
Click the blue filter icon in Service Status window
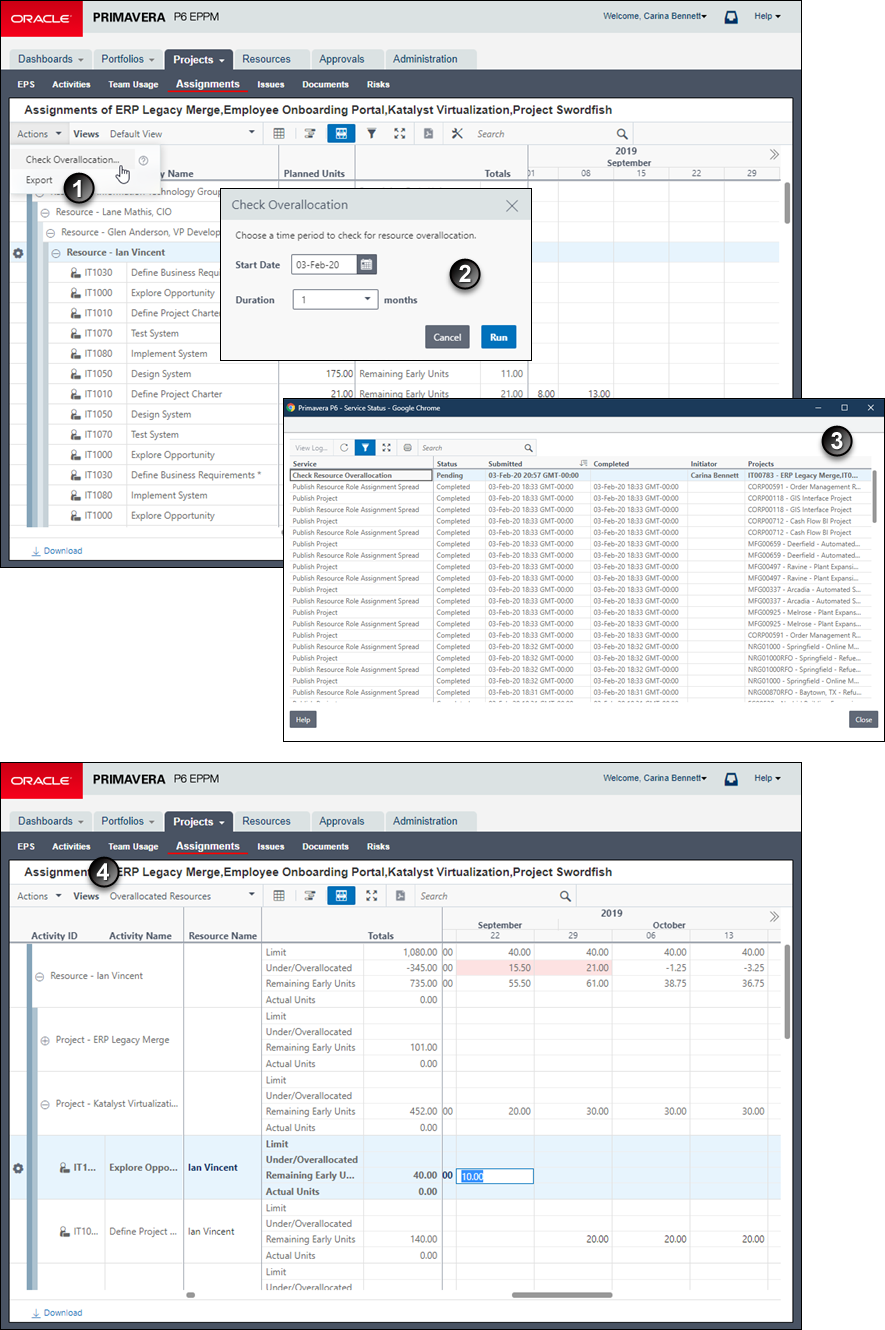pyautogui.click(x=366, y=448)
